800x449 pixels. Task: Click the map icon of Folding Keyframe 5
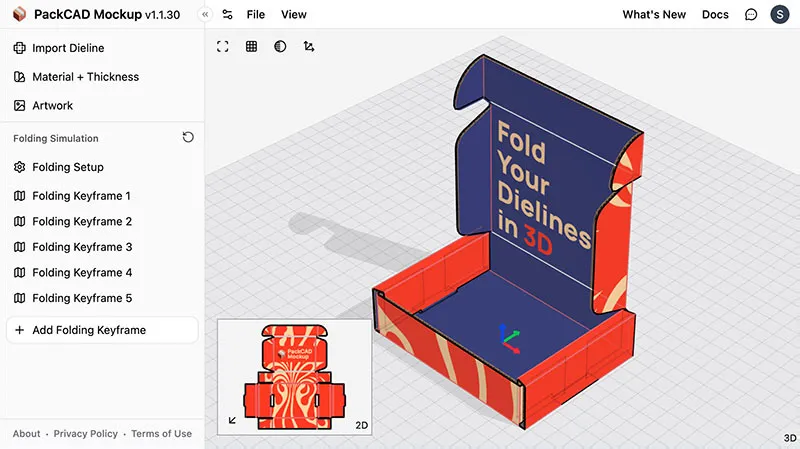[19, 298]
